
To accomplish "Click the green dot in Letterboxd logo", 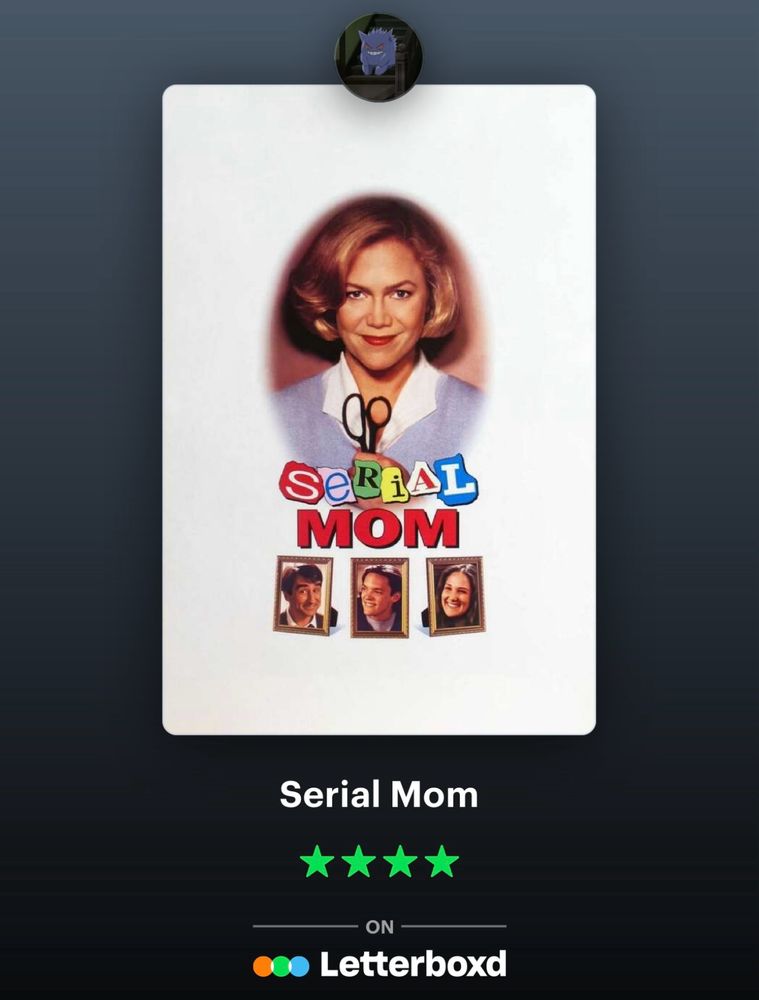I will click(x=281, y=966).
